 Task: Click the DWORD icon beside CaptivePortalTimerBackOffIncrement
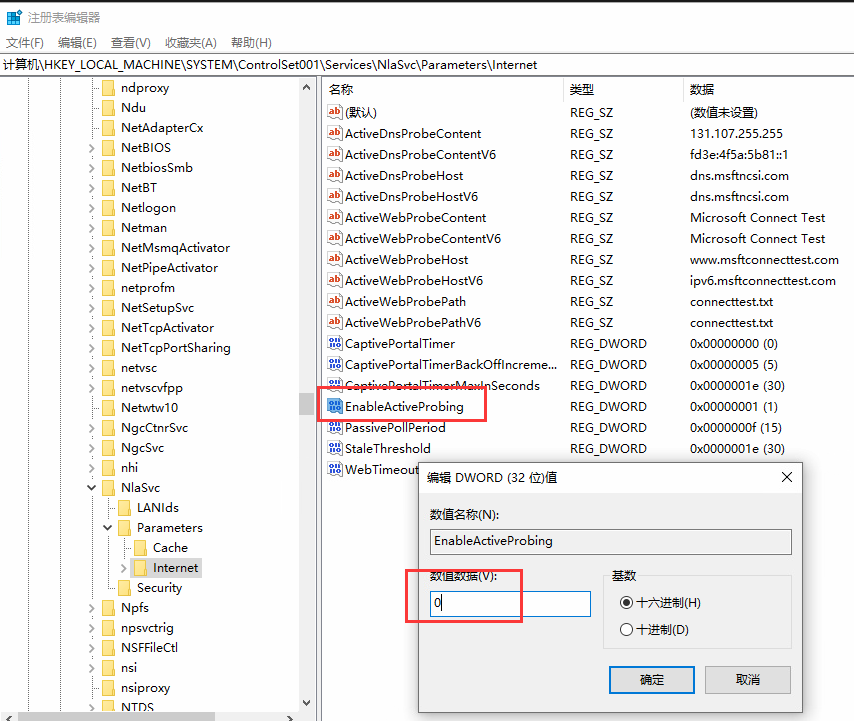pyautogui.click(x=334, y=364)
